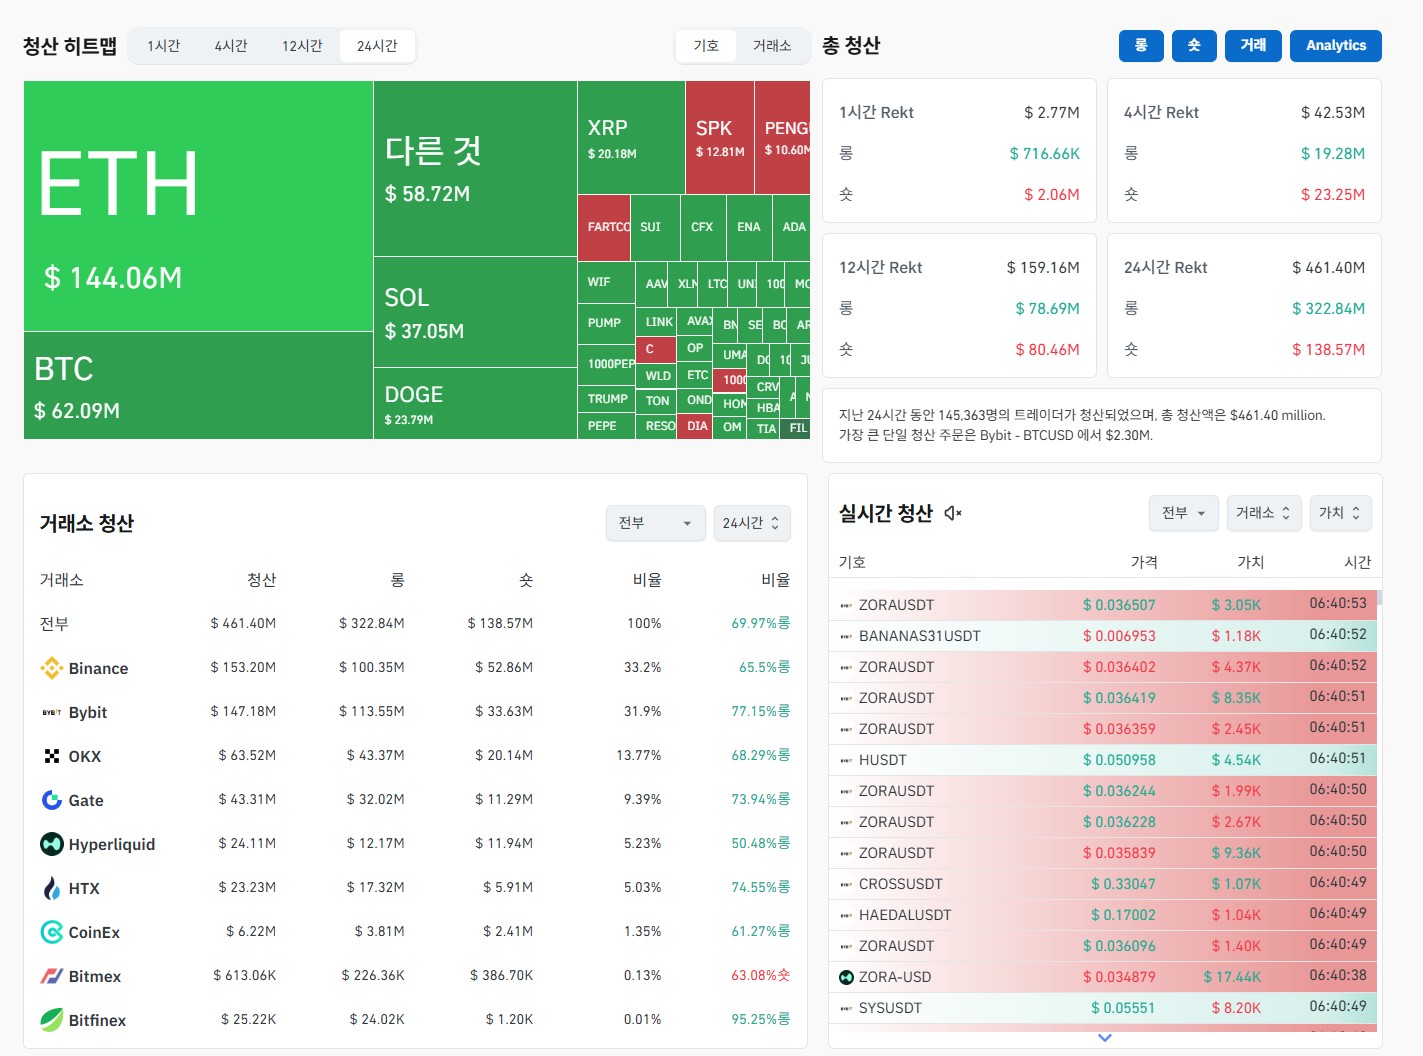
Task: Click the TRUMP heatmap tile
Action: [x=606, y=399]
